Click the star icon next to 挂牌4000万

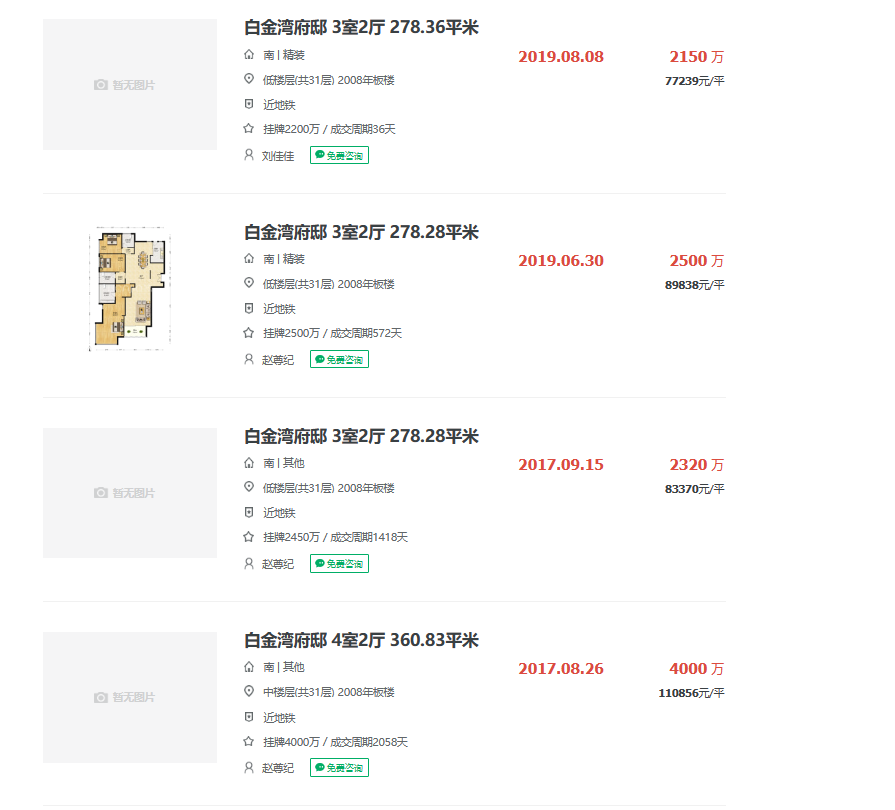249,742
